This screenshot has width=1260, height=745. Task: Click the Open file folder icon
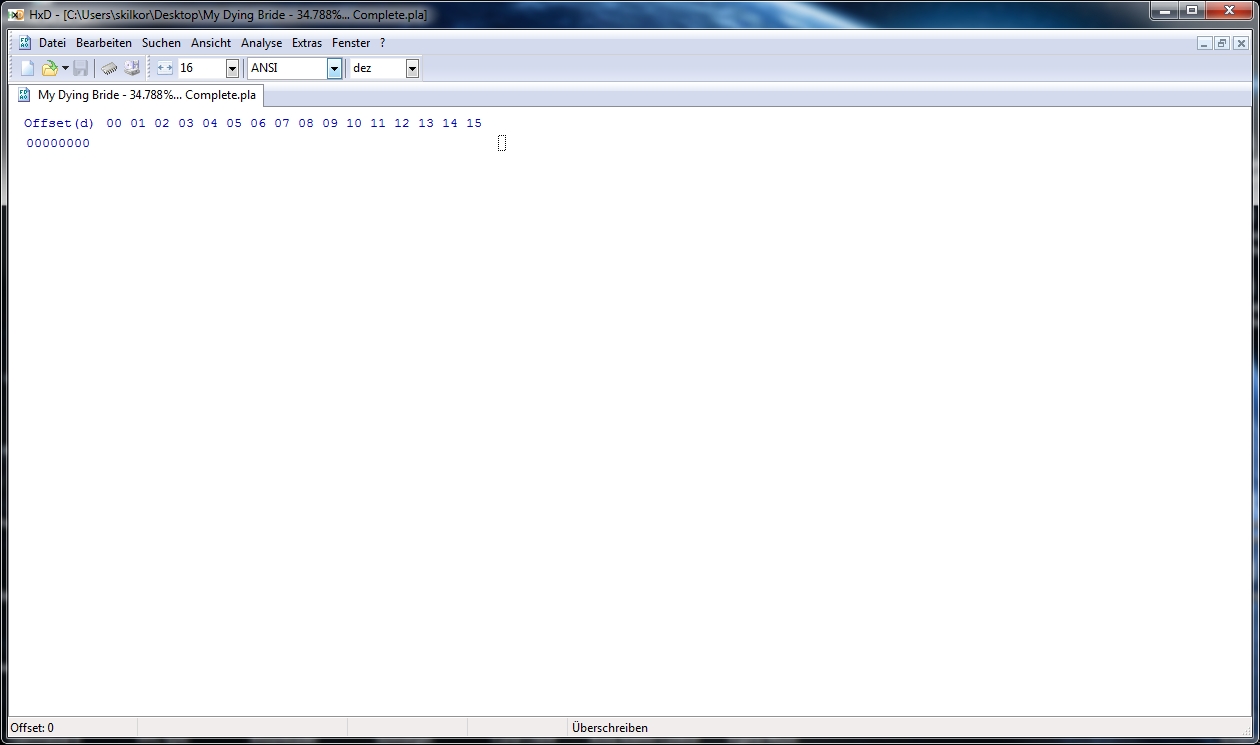(x=49, y=68)
